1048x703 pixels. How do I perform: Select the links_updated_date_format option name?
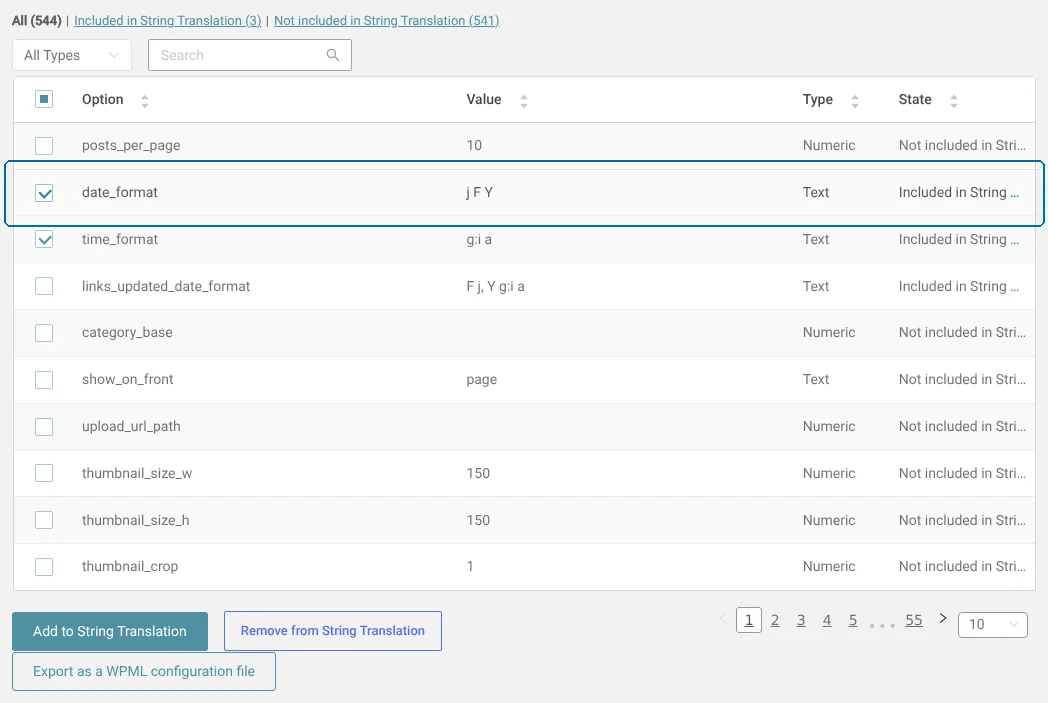(166, 286)
